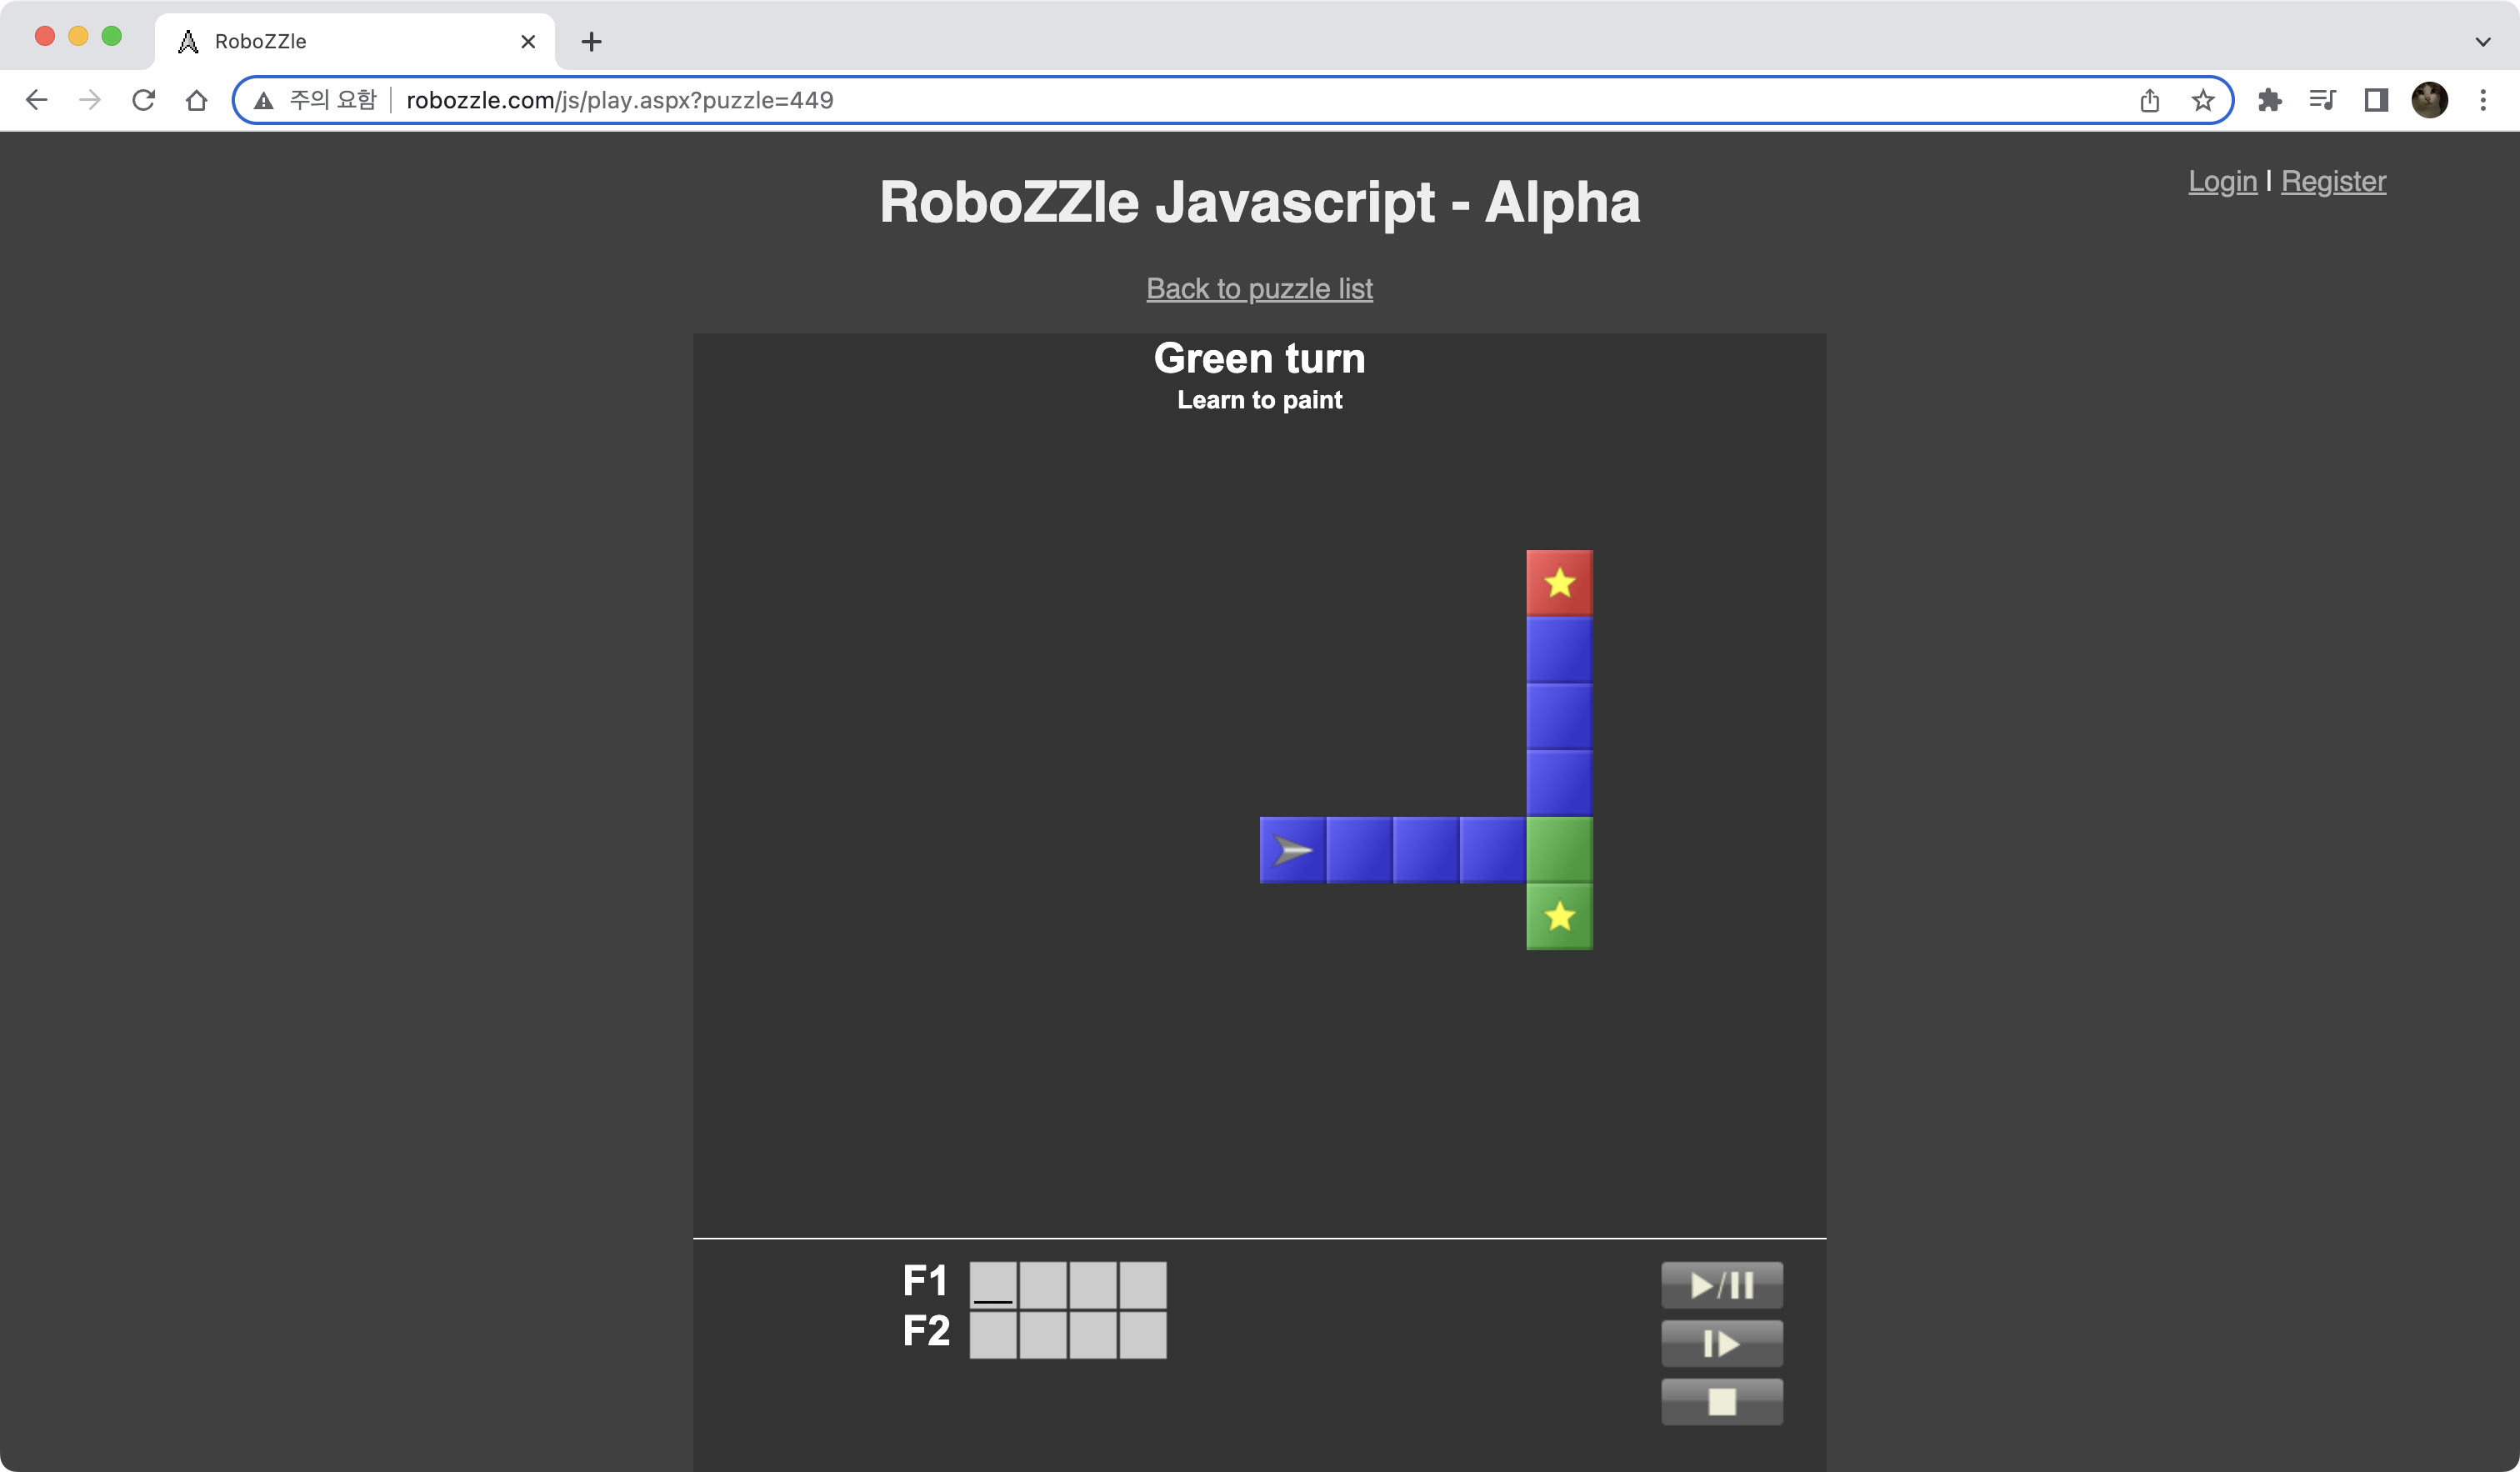Expand the tab search chevron
2520x1472 pixels.
[2483, 41]
